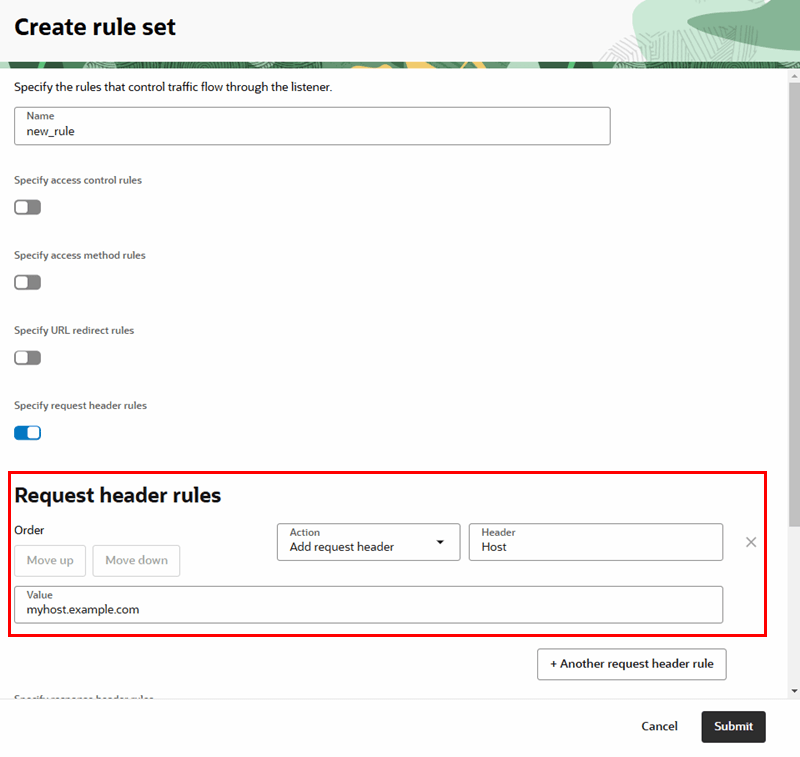Disable the Specify request header rules toggle
Screen dimensions: 800x757
tap(27, 432)
